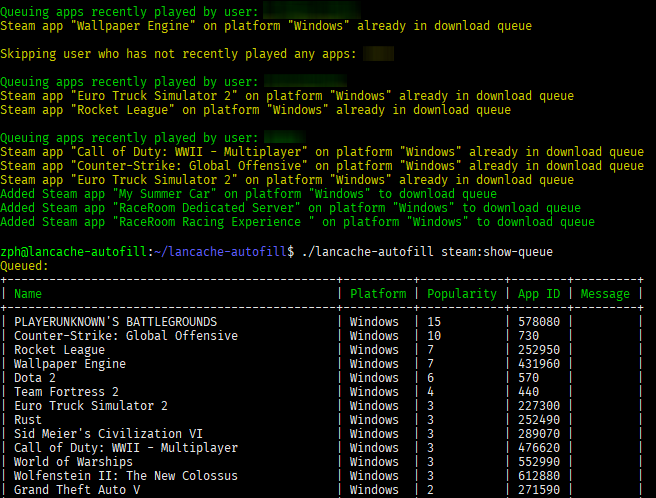
Task: Click the zph@lancache-autofill prompt
Action: (73, 252)
